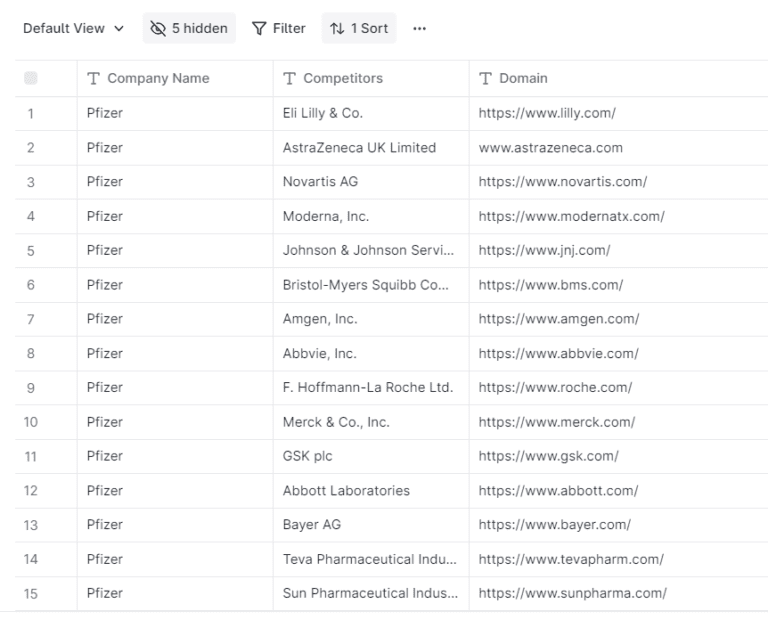Click the Pfizer cell in row 8

(105, 353)
